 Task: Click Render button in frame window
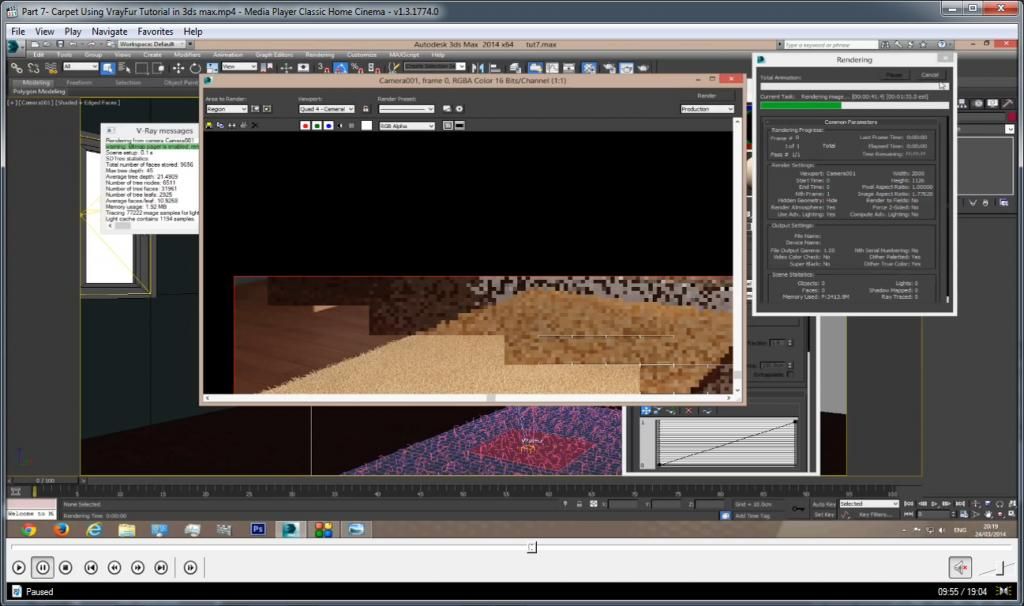coord(707,96)
